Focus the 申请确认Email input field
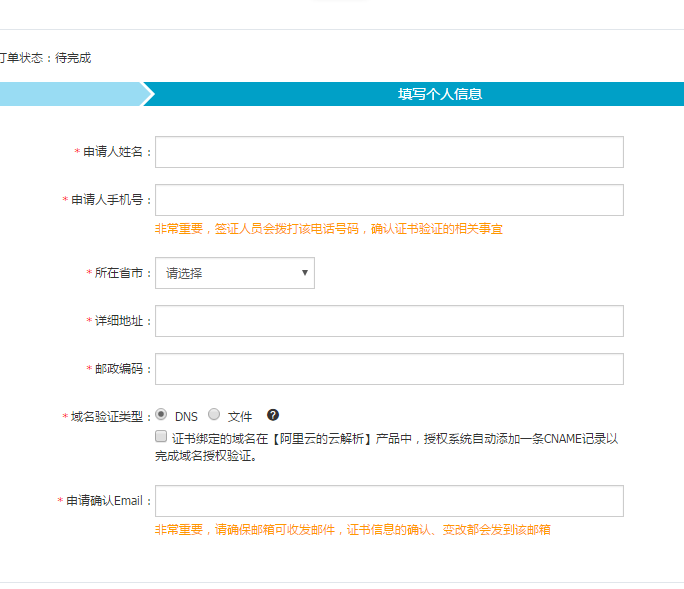This screenshot has width=684, height=589. point(389,501)
